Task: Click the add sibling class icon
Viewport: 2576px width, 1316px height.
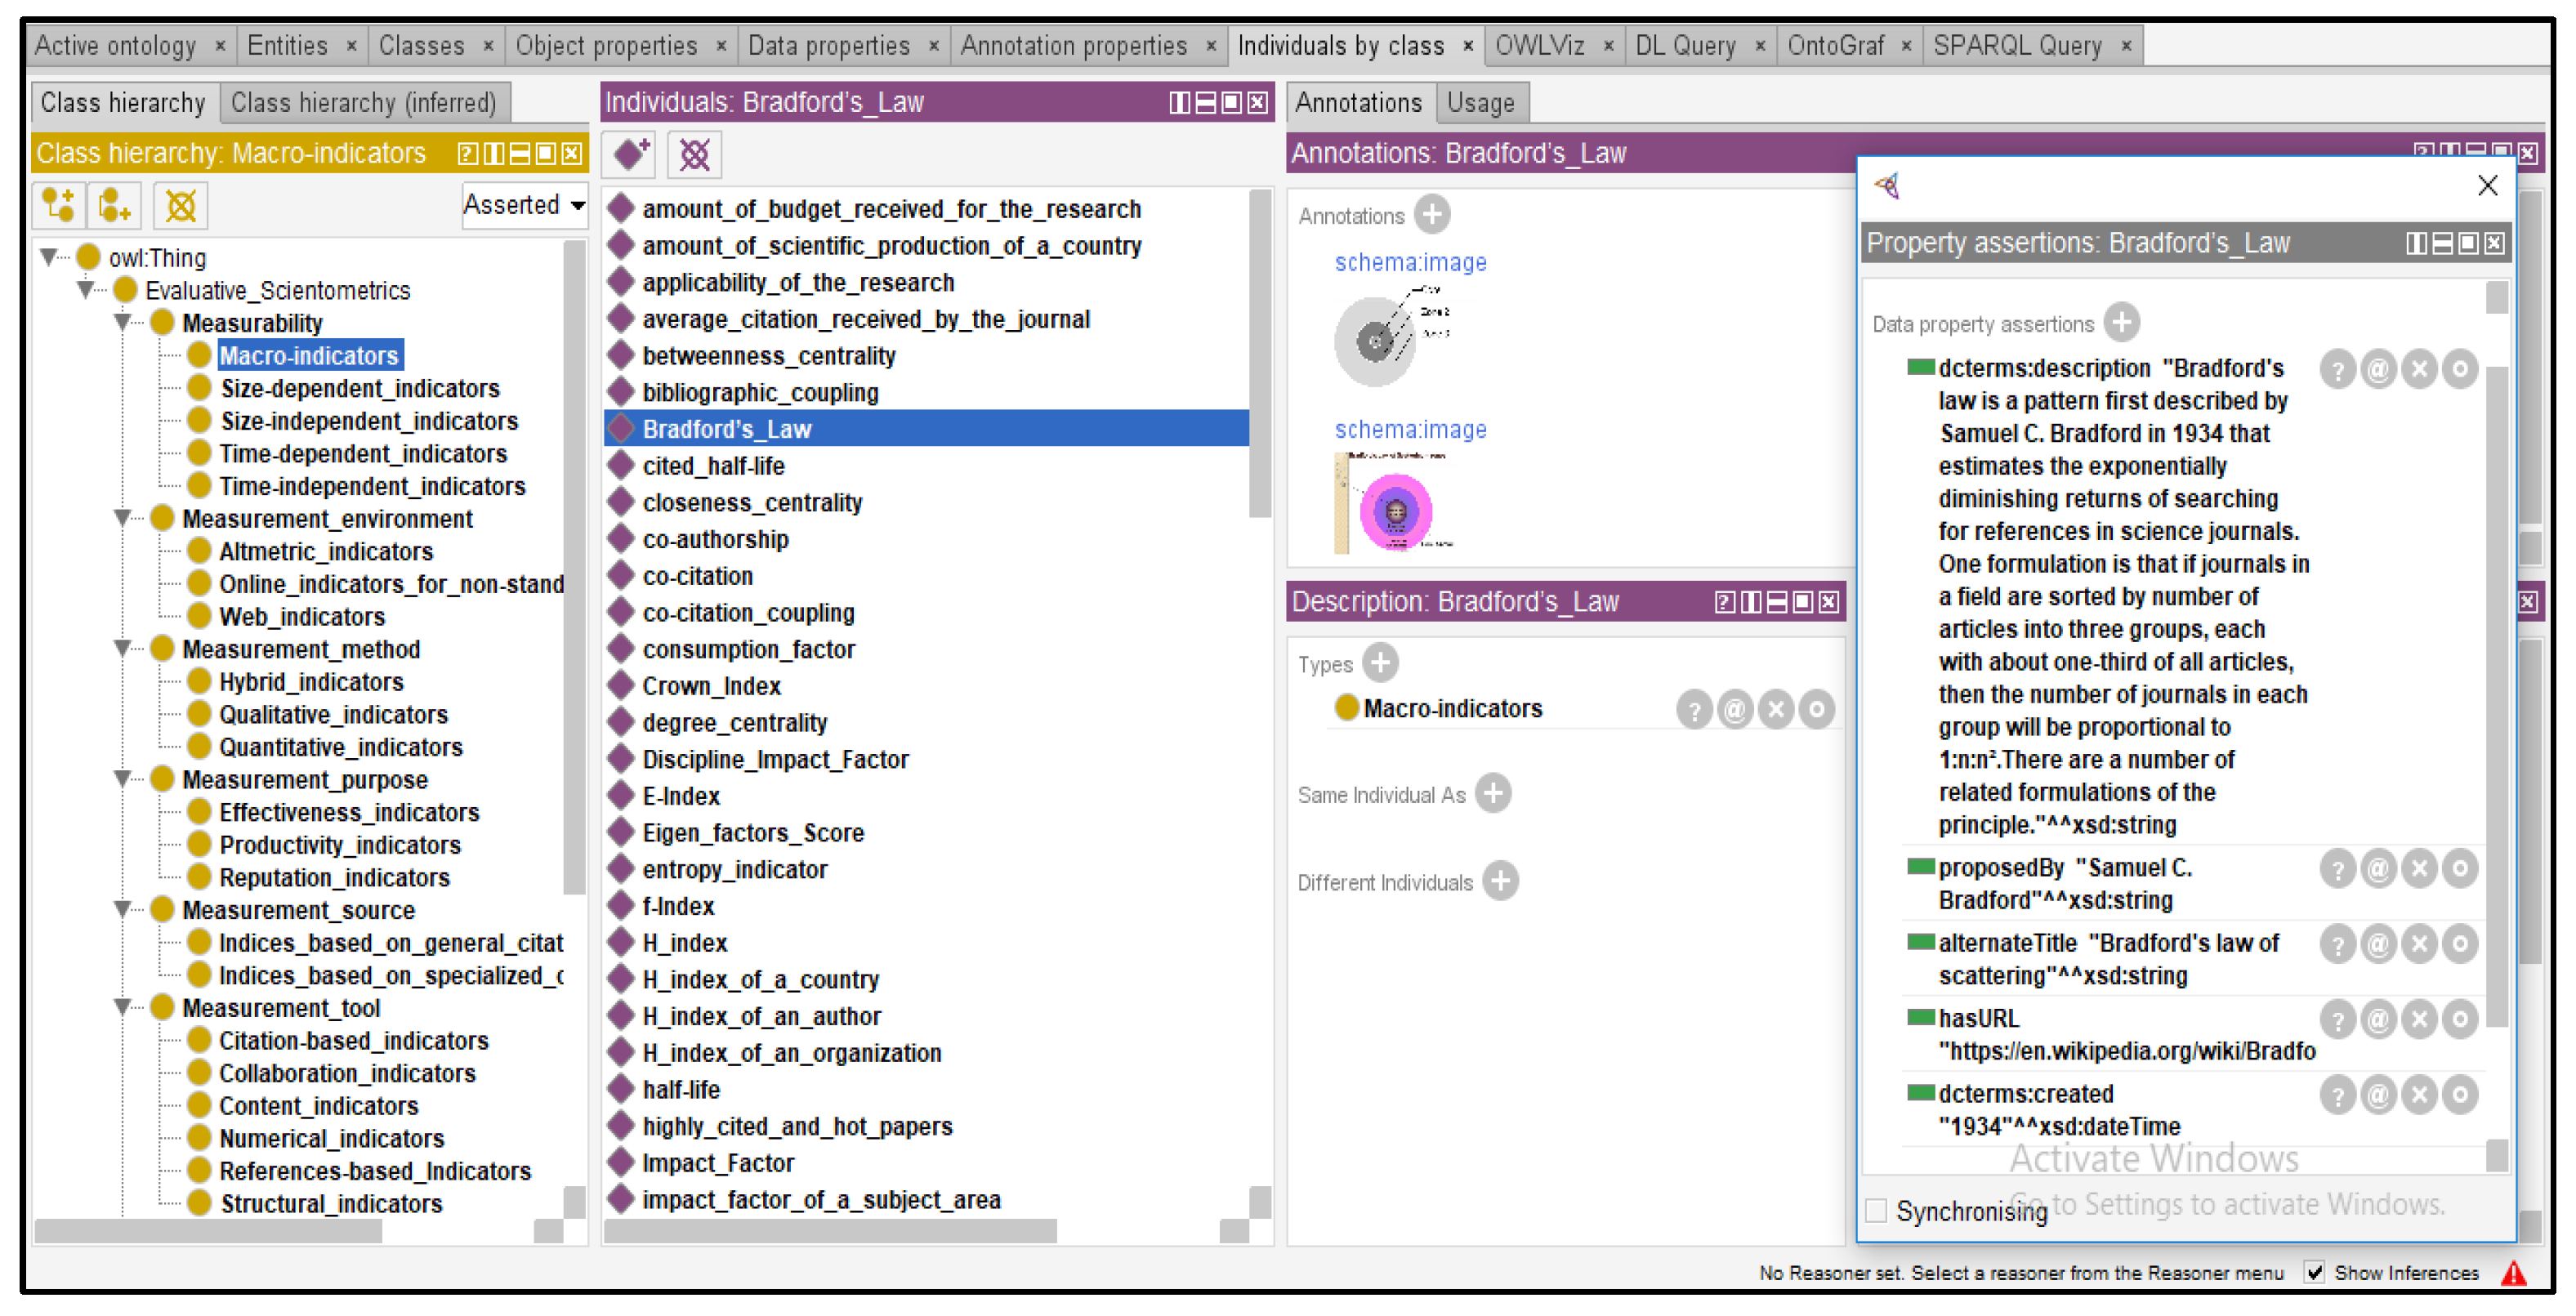Action: 114,206
